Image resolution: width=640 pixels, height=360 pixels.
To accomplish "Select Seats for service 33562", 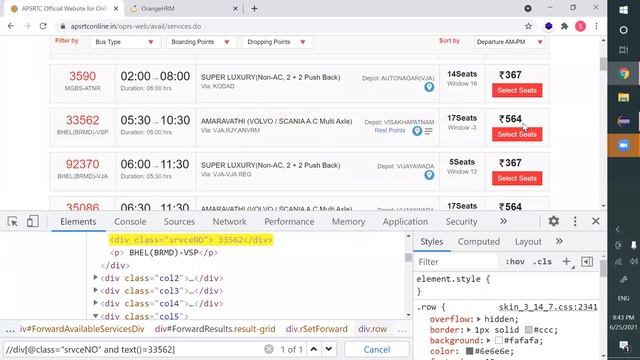I will (517, 134).
